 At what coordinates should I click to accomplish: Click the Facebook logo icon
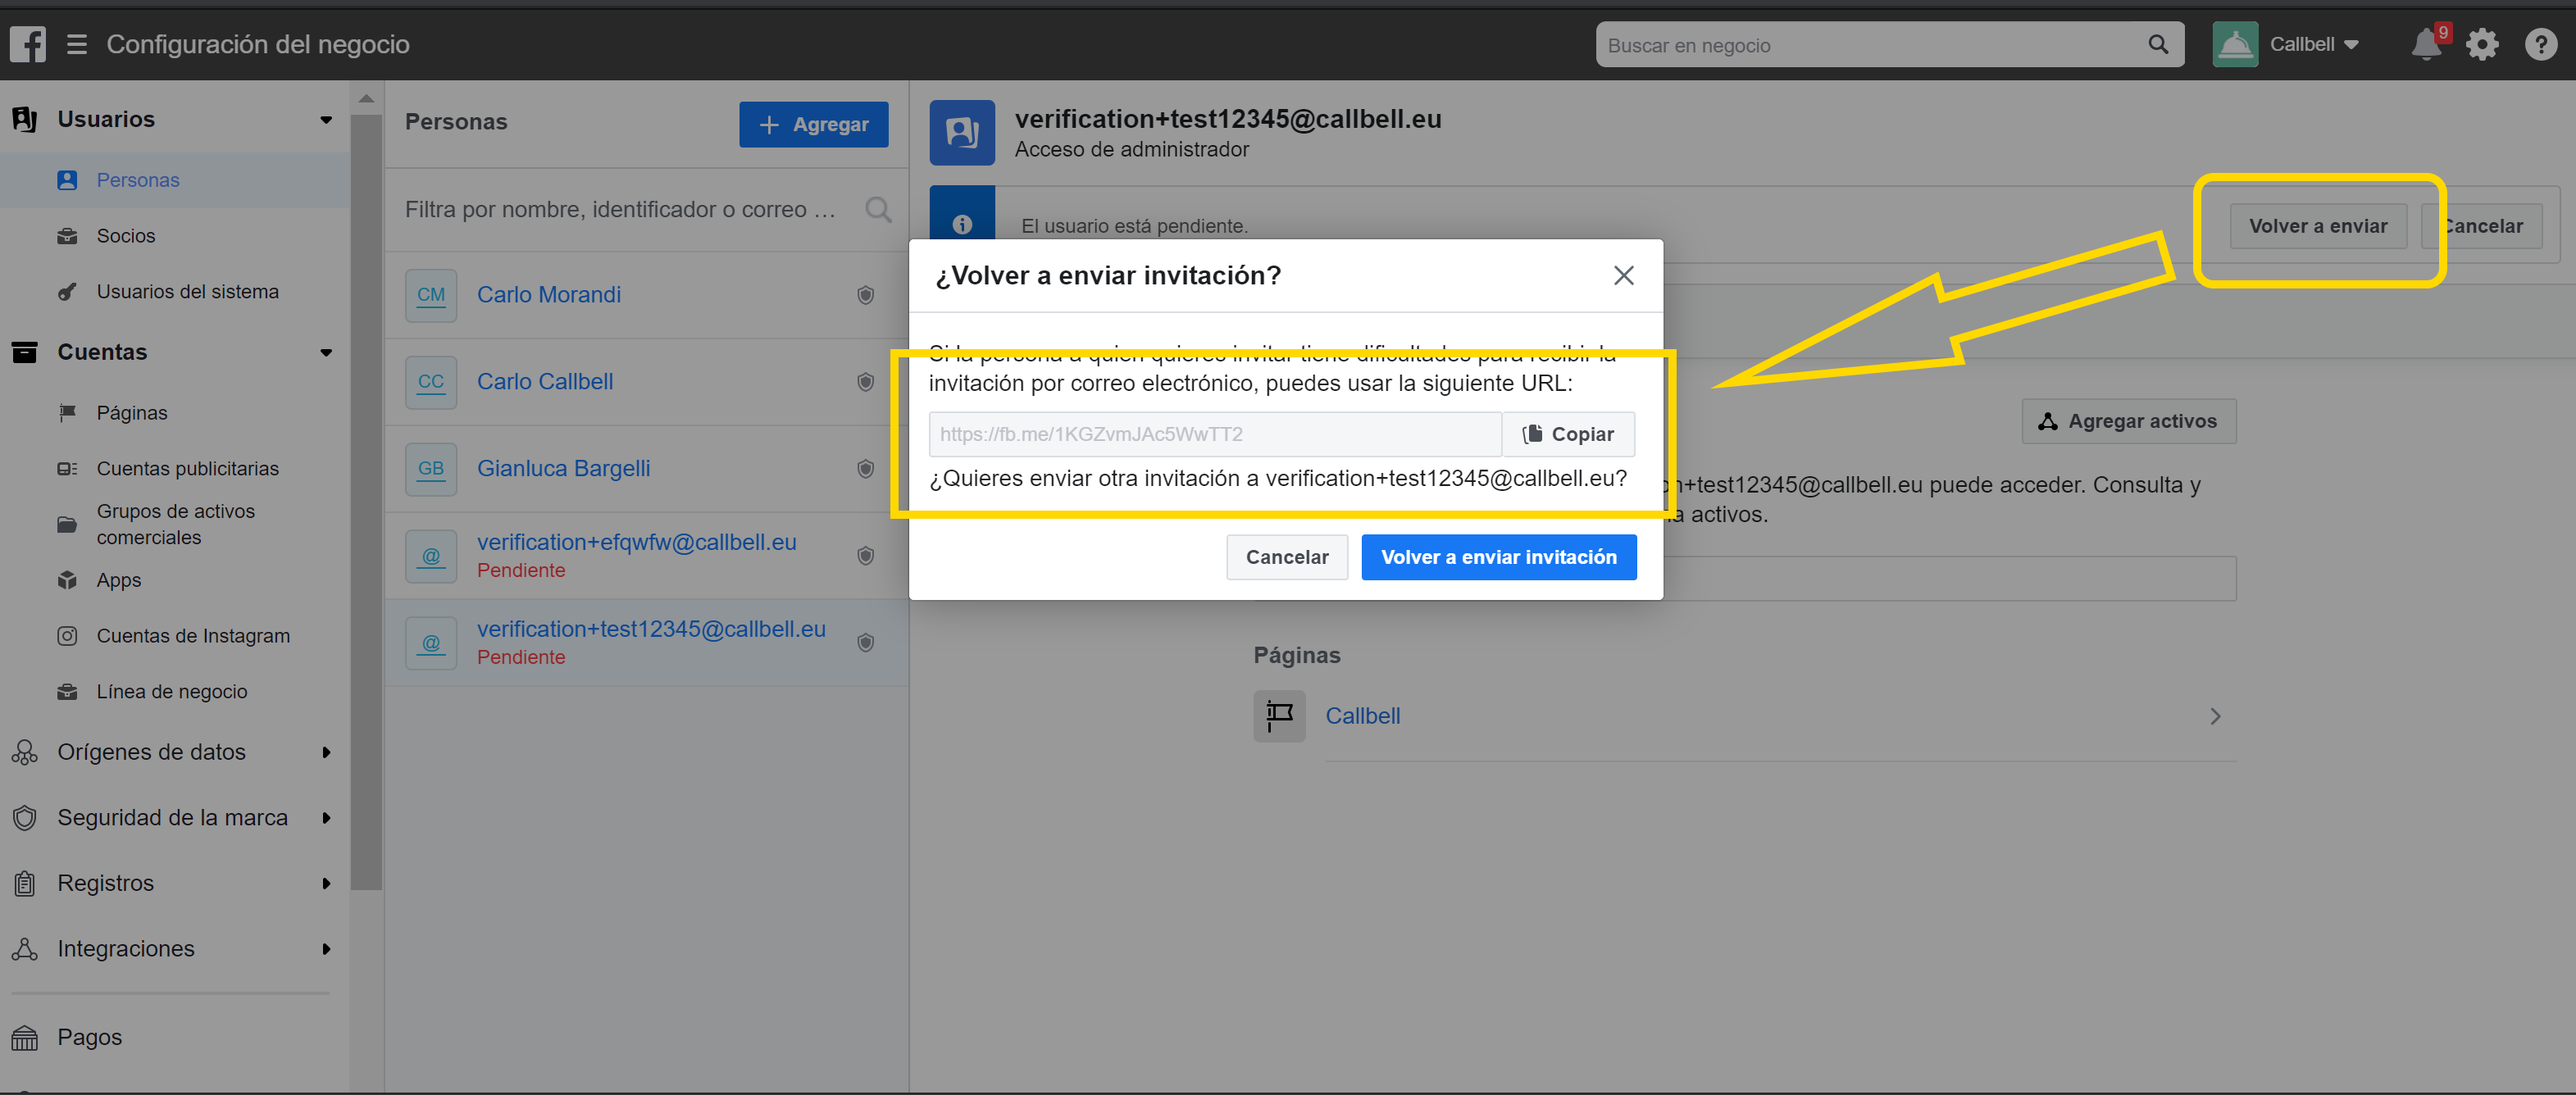click(x=28, y=44)
